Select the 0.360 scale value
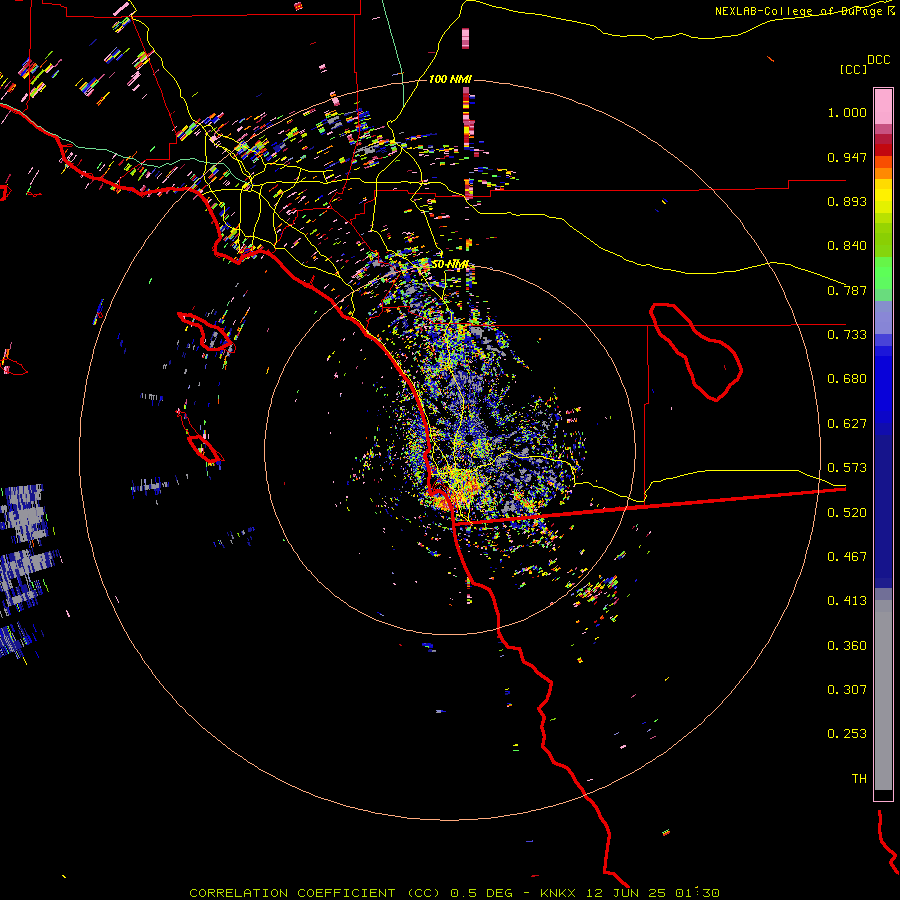This screenshot has width=900, height=900. tap(847, 646)
